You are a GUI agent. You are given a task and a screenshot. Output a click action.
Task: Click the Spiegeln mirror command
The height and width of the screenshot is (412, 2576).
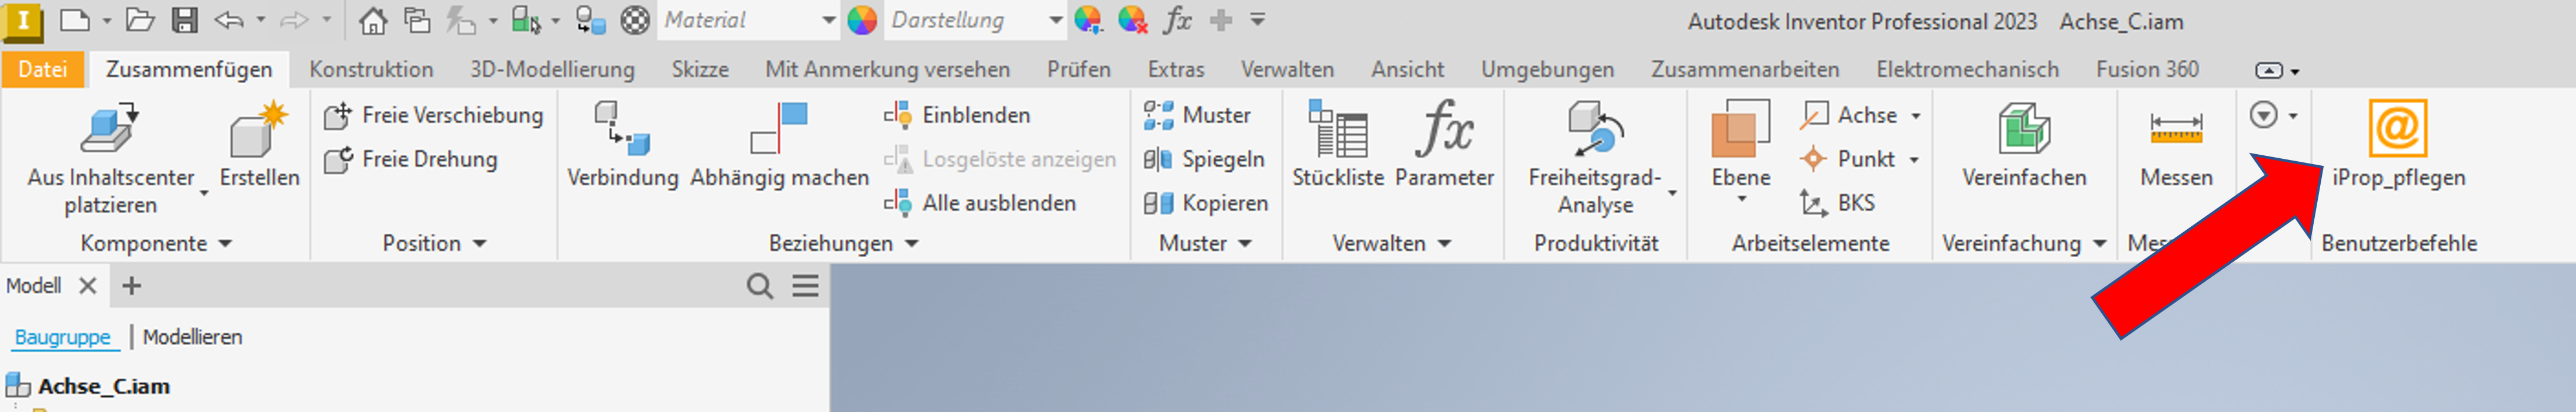[1204, 159]
